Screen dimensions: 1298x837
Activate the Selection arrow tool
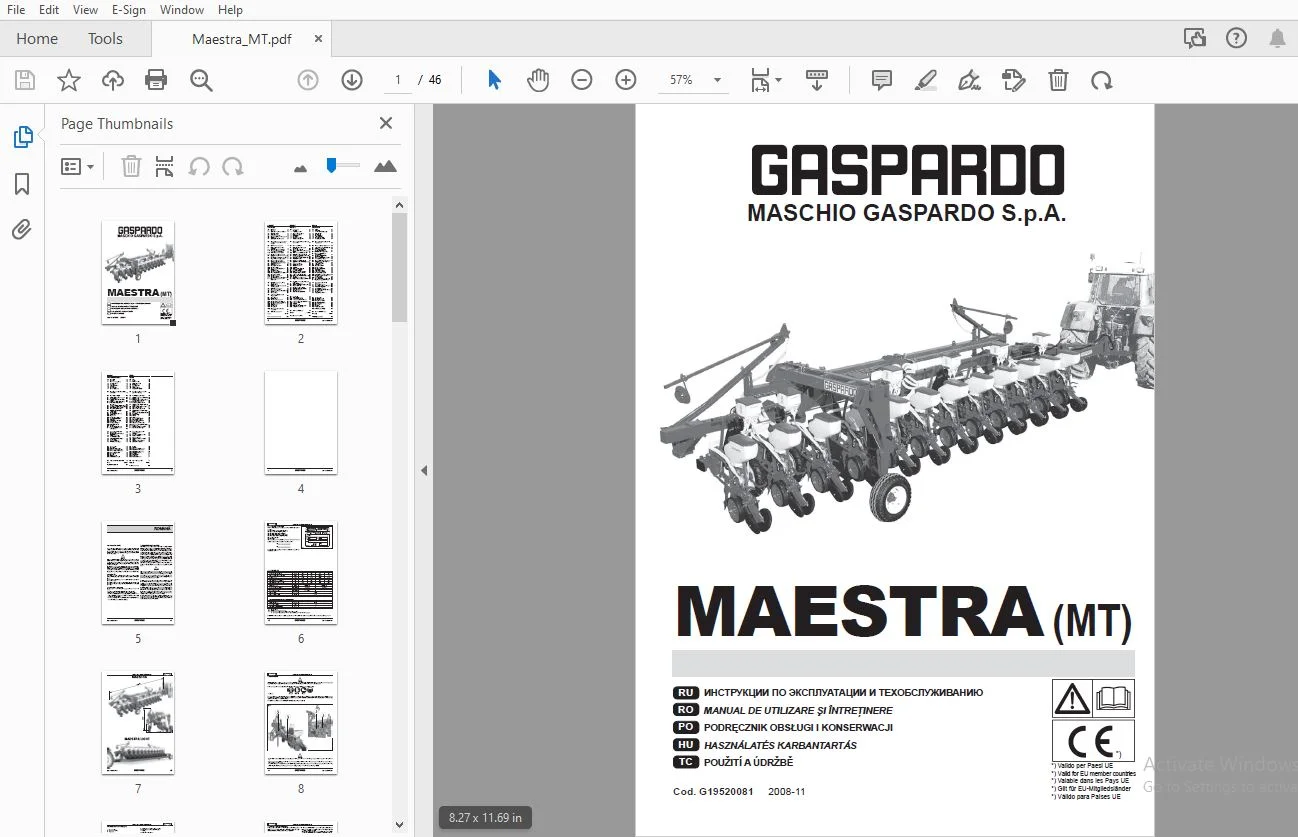(x=494, y=80)
